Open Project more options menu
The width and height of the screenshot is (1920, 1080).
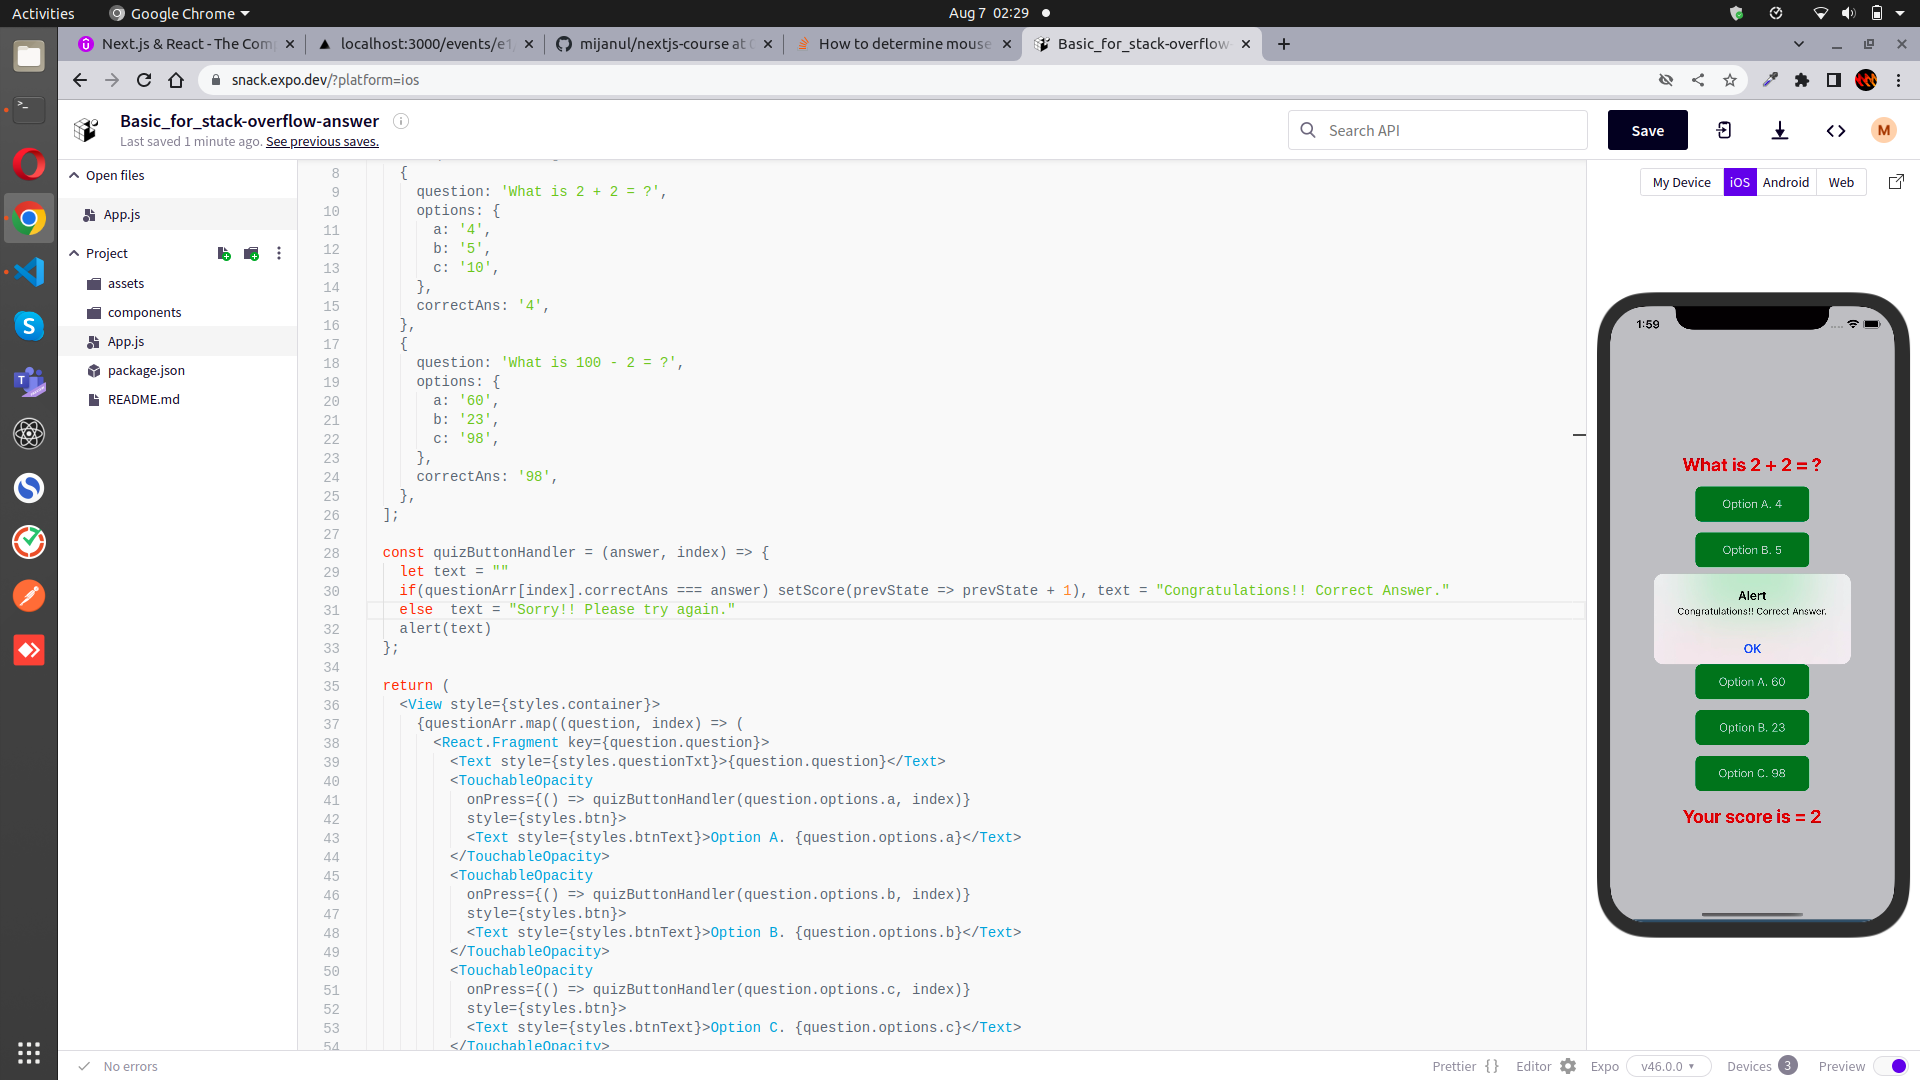[x=279, y=254]
